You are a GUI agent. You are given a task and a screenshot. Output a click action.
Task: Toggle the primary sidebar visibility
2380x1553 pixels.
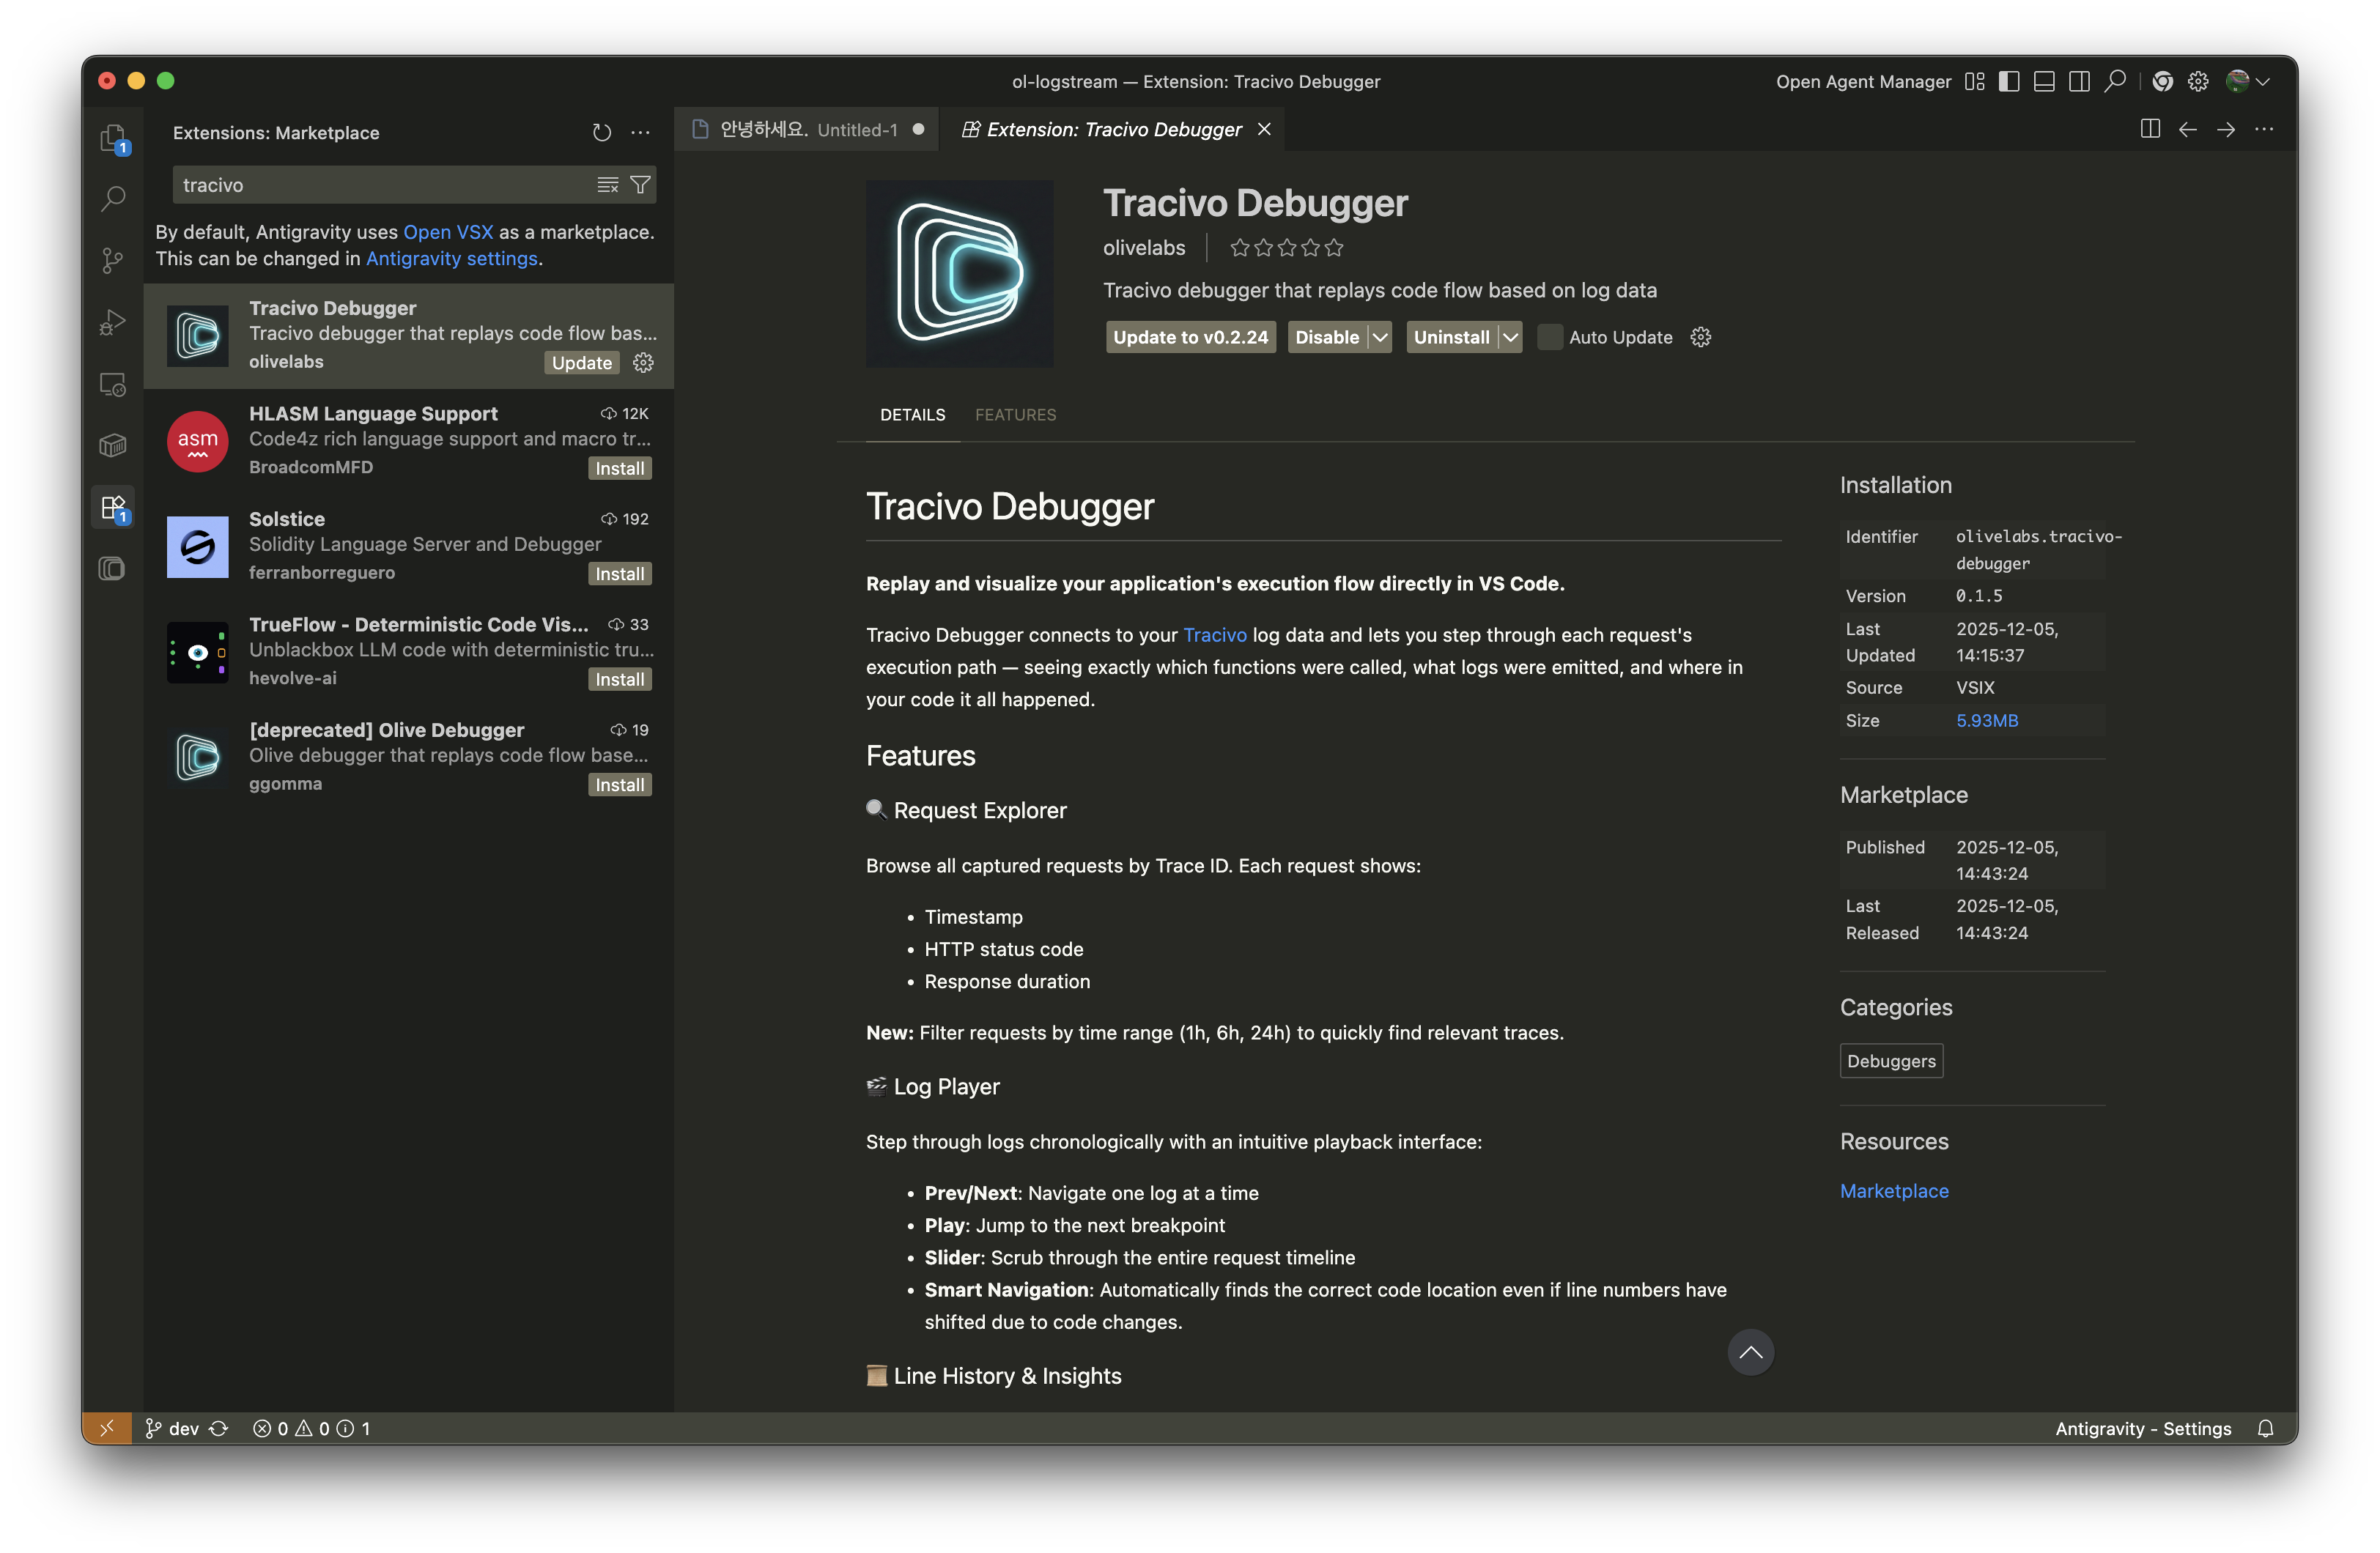2008,81
